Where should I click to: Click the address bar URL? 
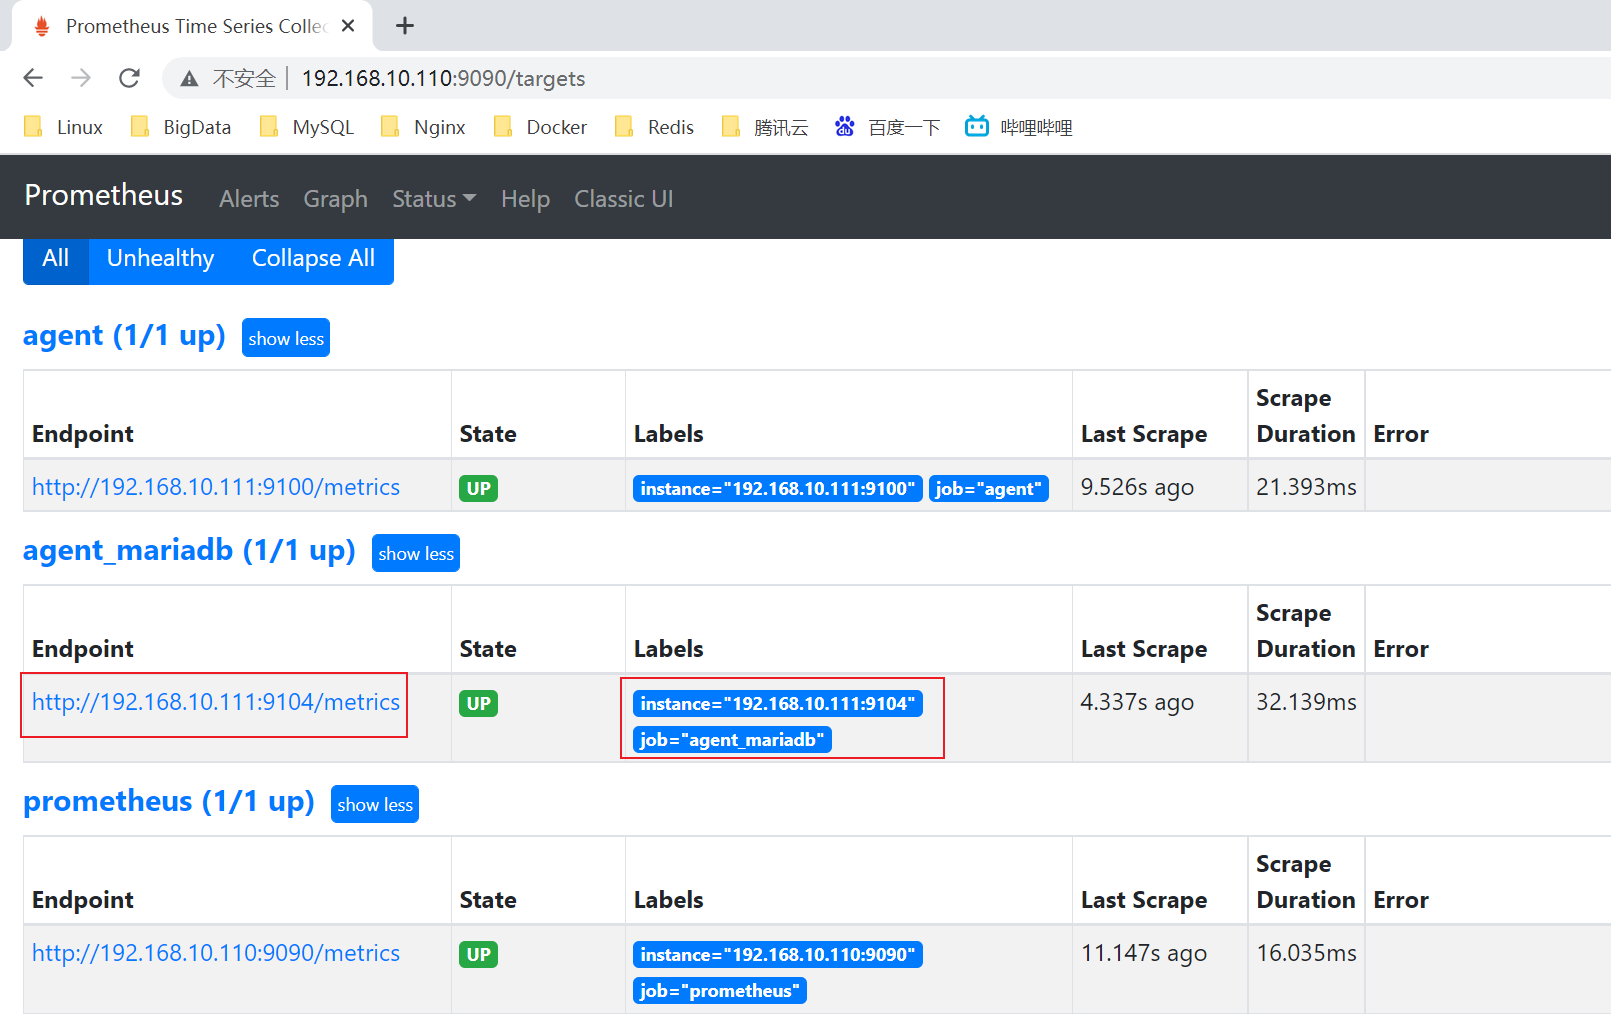(443, 79)
